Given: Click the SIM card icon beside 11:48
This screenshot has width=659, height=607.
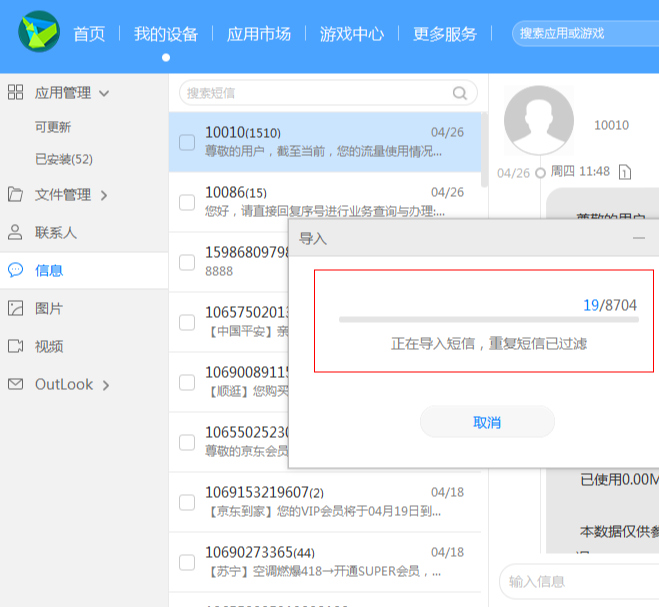Looking at the screenshot, I should [x=625, y=172].
